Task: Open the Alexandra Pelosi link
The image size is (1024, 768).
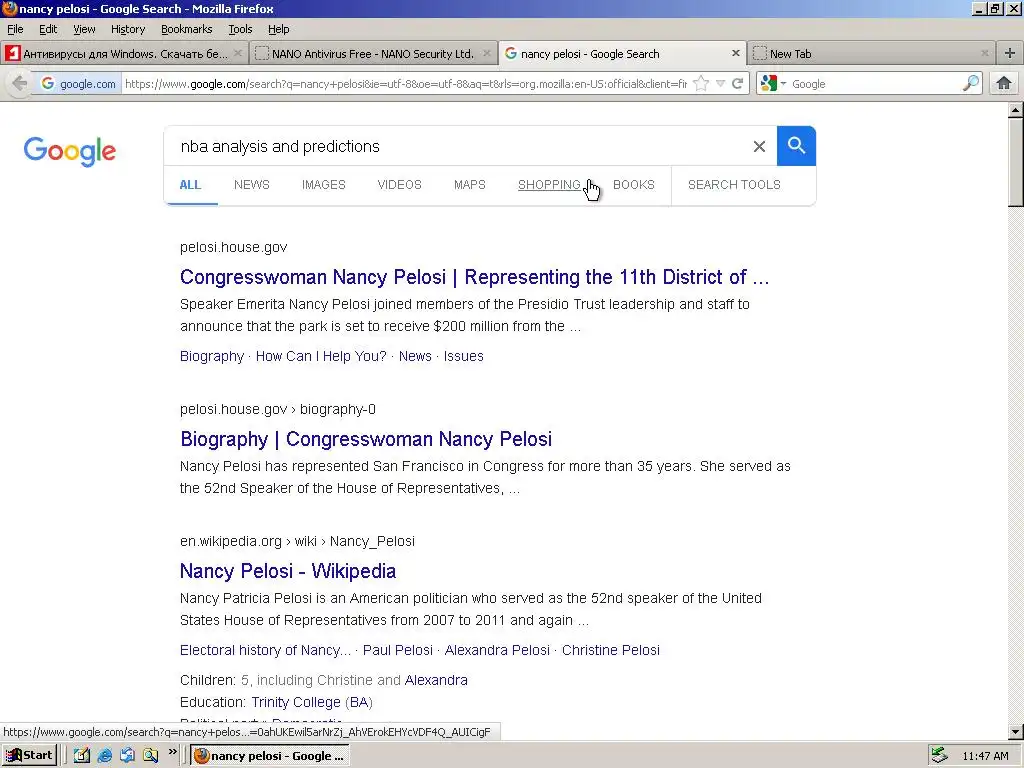Action: [497, 650]
